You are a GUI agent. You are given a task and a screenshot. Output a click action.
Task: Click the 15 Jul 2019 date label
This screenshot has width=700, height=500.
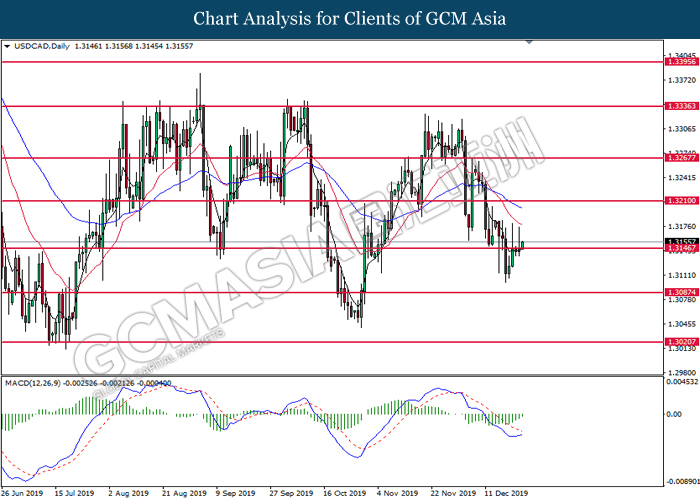pos(74,493)
